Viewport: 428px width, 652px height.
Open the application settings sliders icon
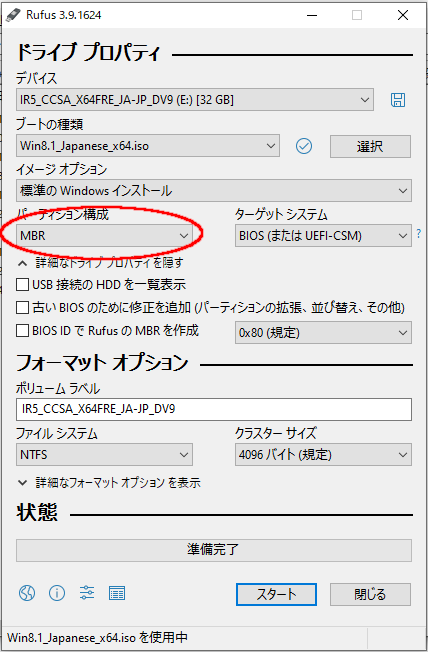click(87, 593)
